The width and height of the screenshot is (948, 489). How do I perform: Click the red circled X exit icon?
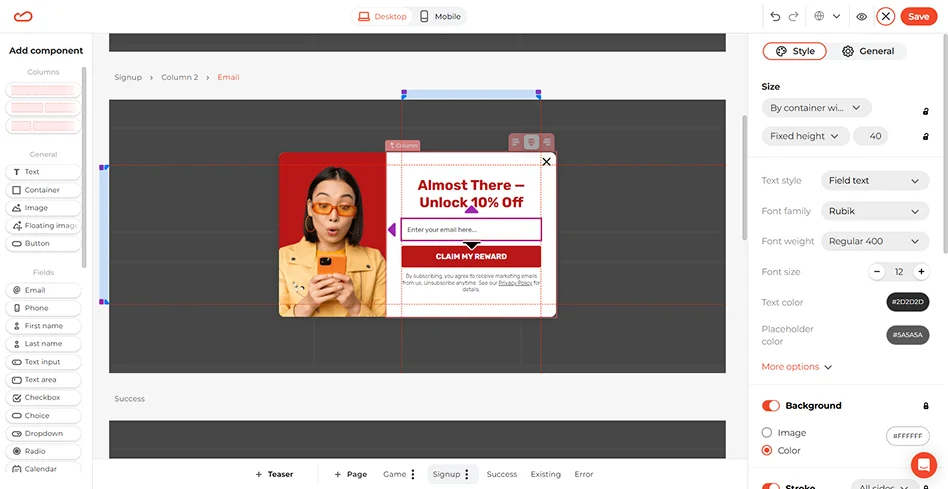pos(885,16)
